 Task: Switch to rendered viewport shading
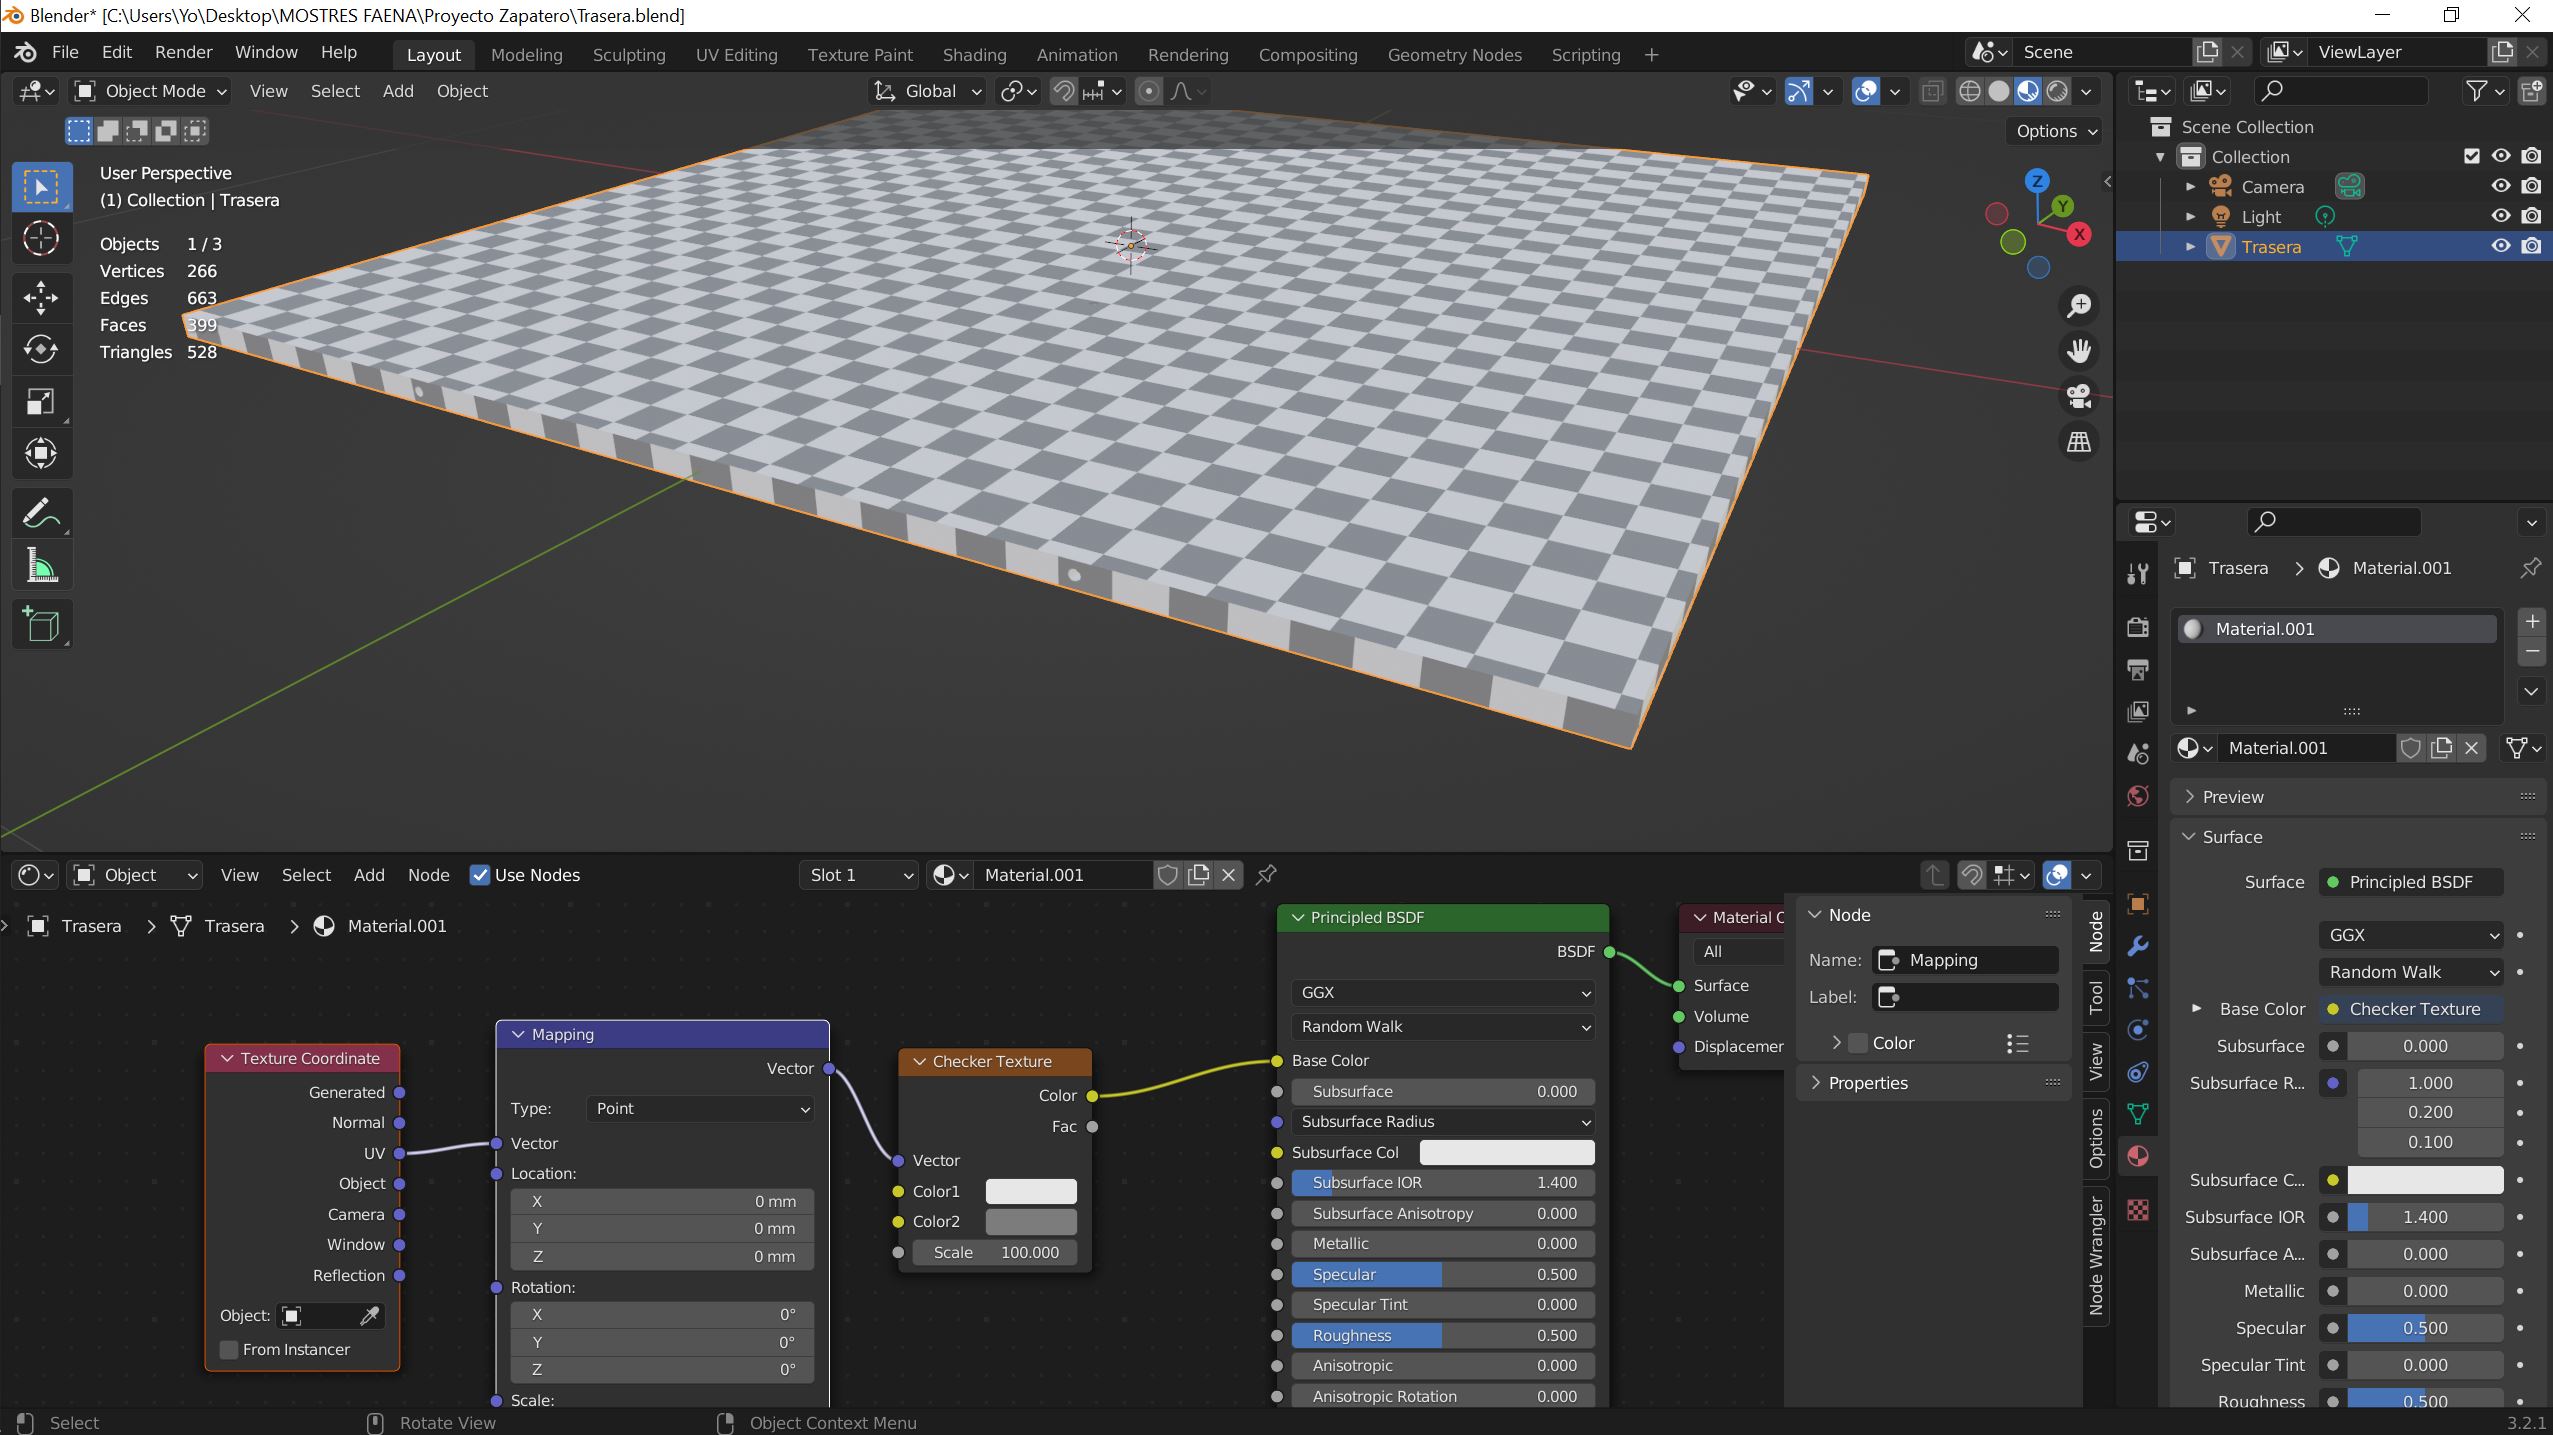point(2057,91)
